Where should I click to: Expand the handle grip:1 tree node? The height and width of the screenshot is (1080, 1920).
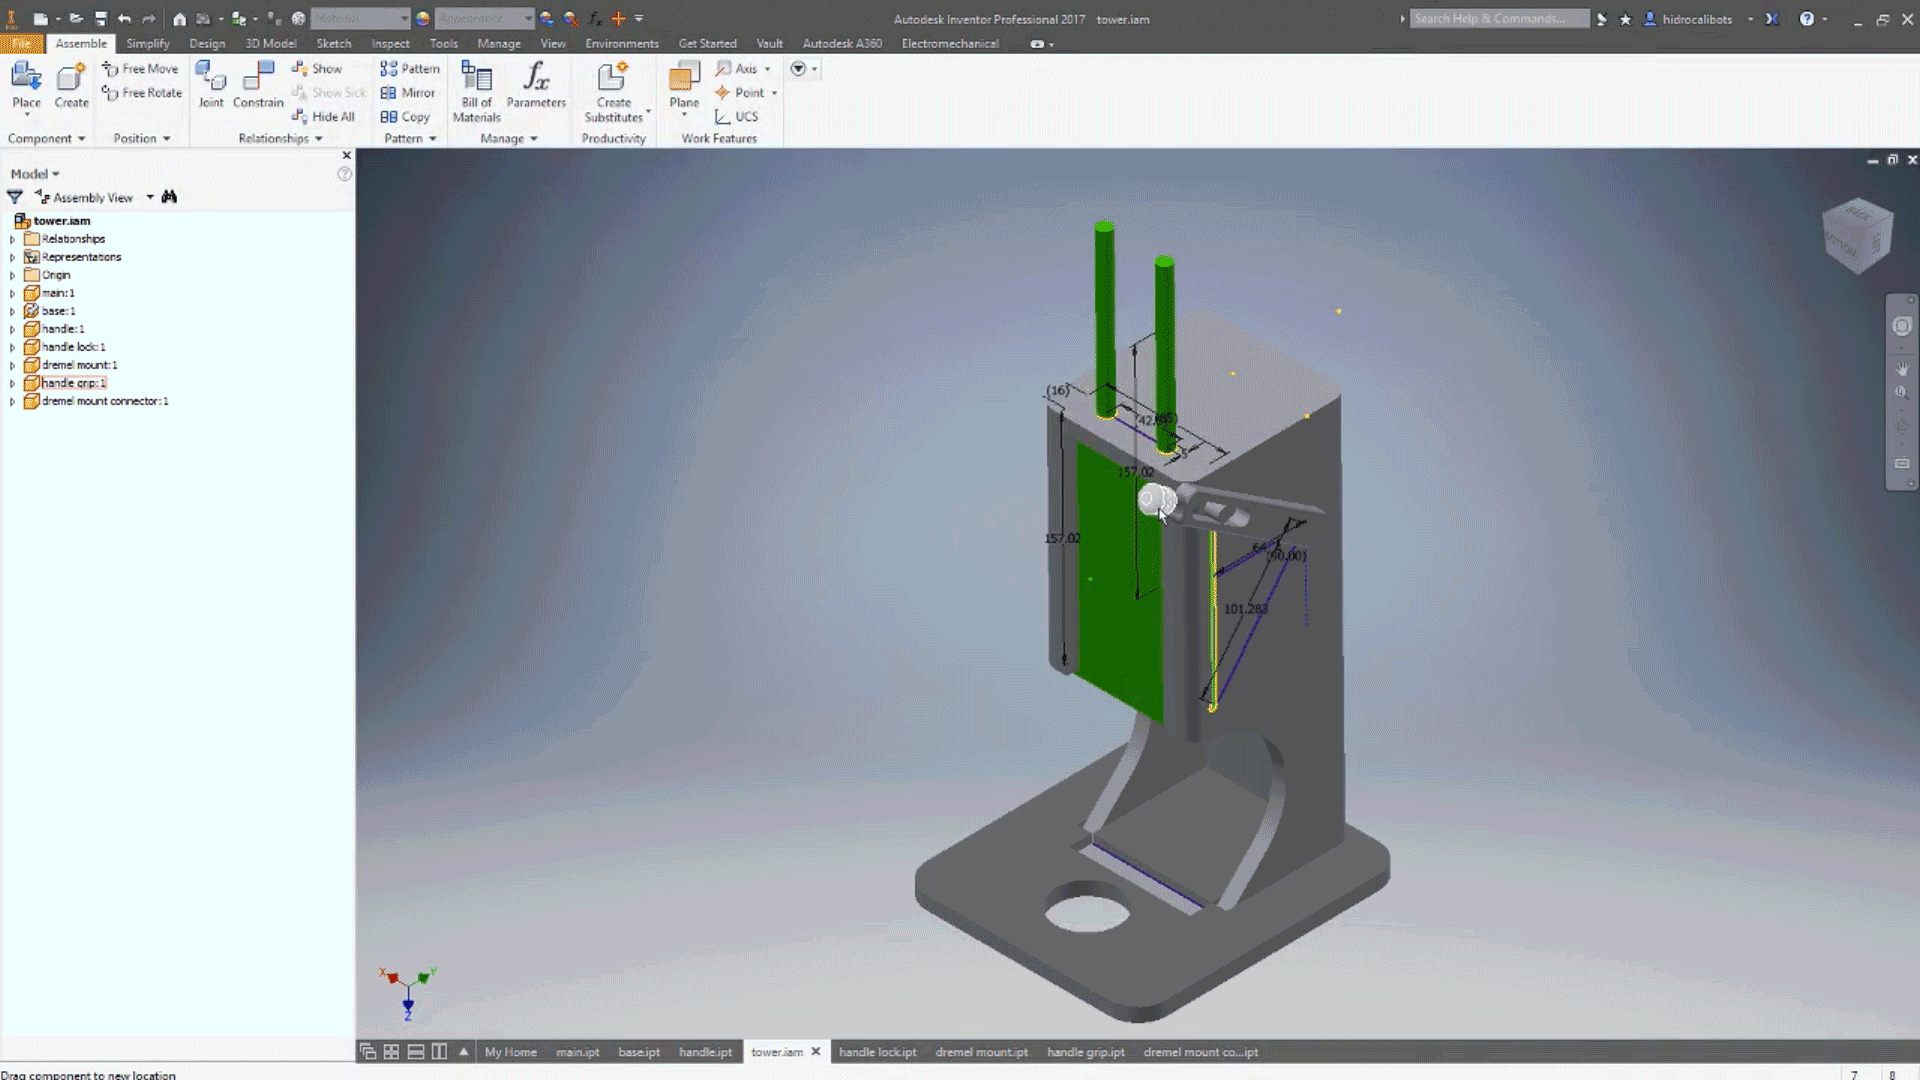tap(12, 383)
